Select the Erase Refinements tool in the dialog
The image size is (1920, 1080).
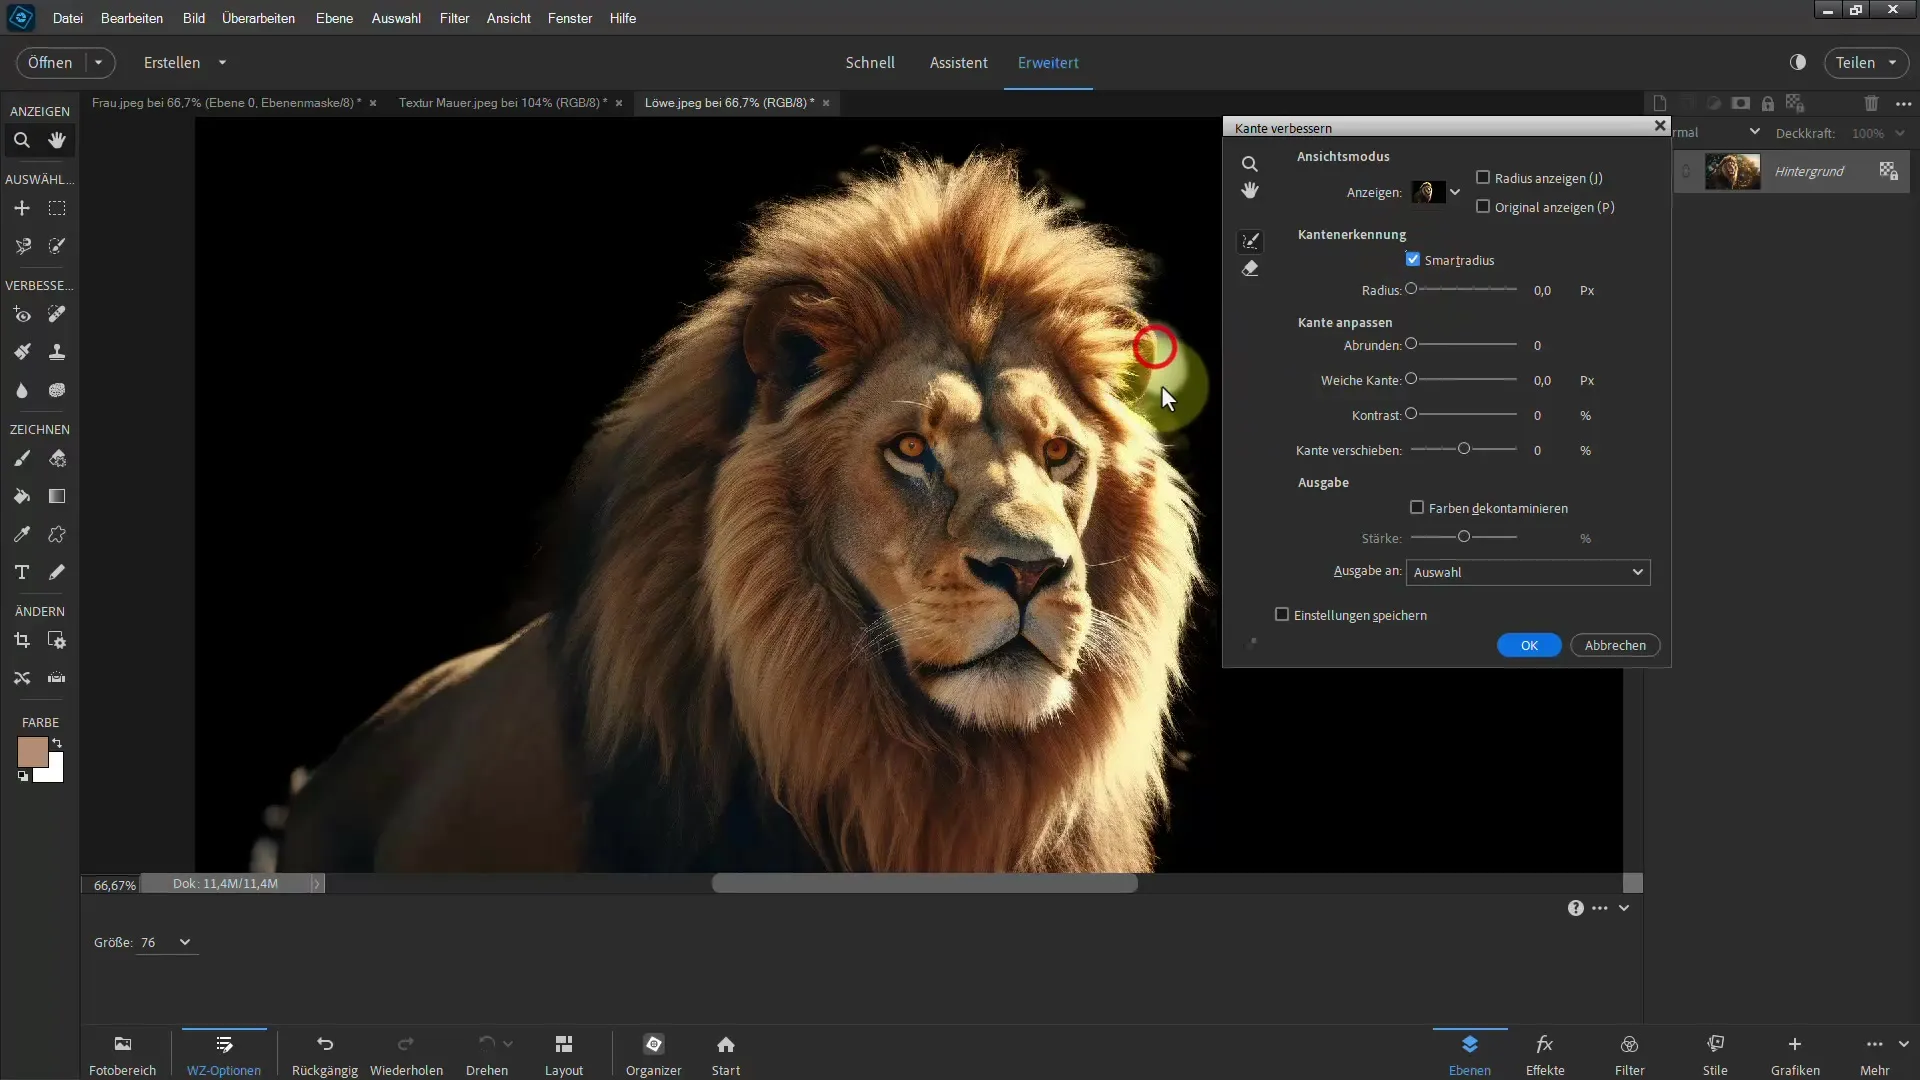pos(1250,269)
